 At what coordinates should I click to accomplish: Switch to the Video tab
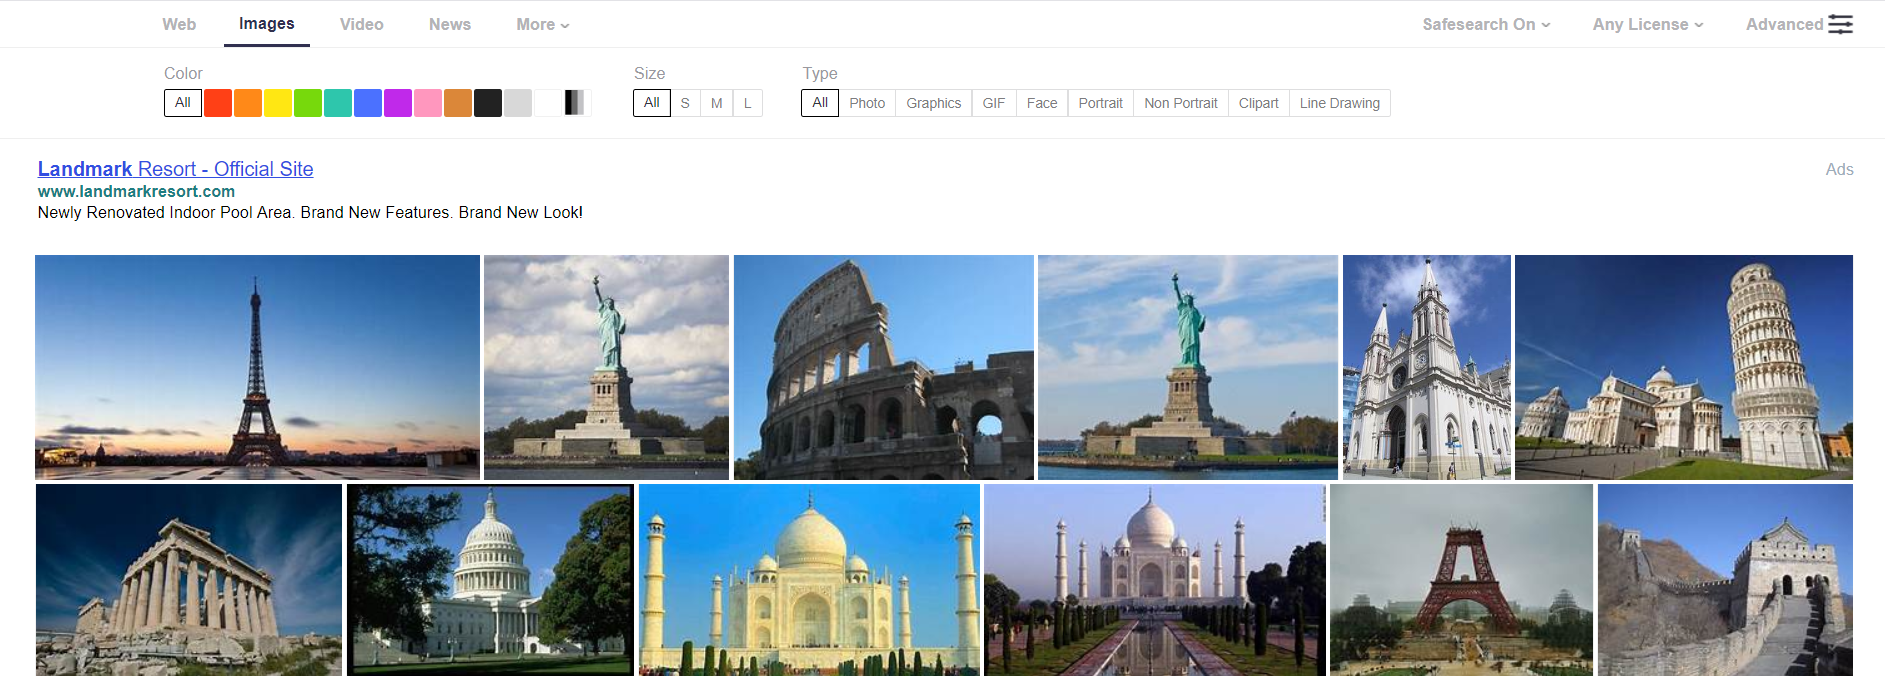(x=361, y=24)
